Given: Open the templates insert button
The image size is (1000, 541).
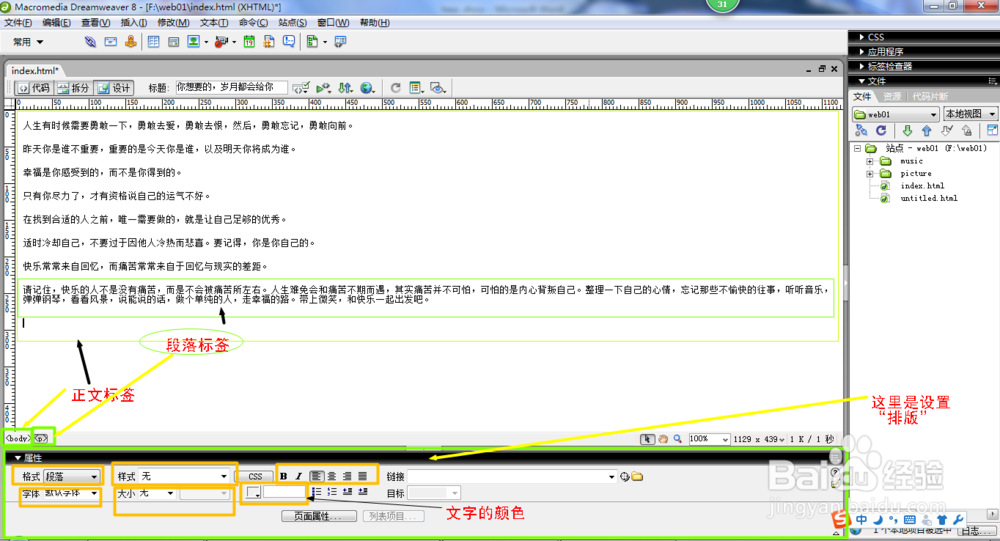Looking at the screenshot, I should [x=312, y=42].
